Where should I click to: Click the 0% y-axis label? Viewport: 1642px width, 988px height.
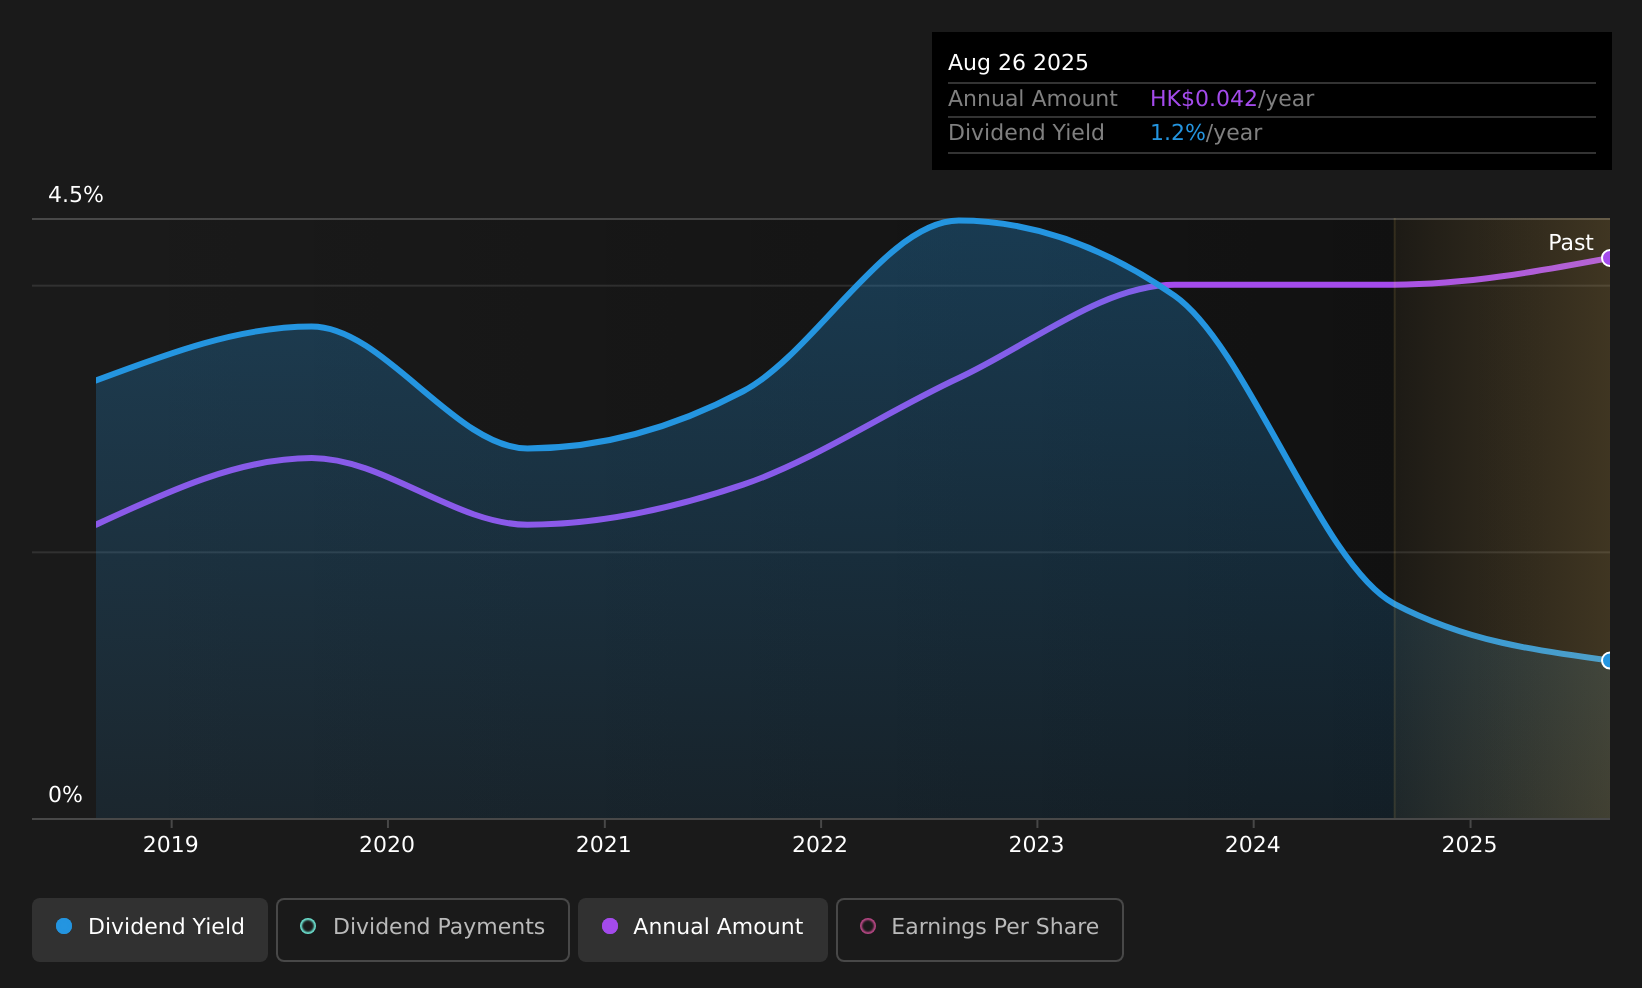[x=66, y=795]
